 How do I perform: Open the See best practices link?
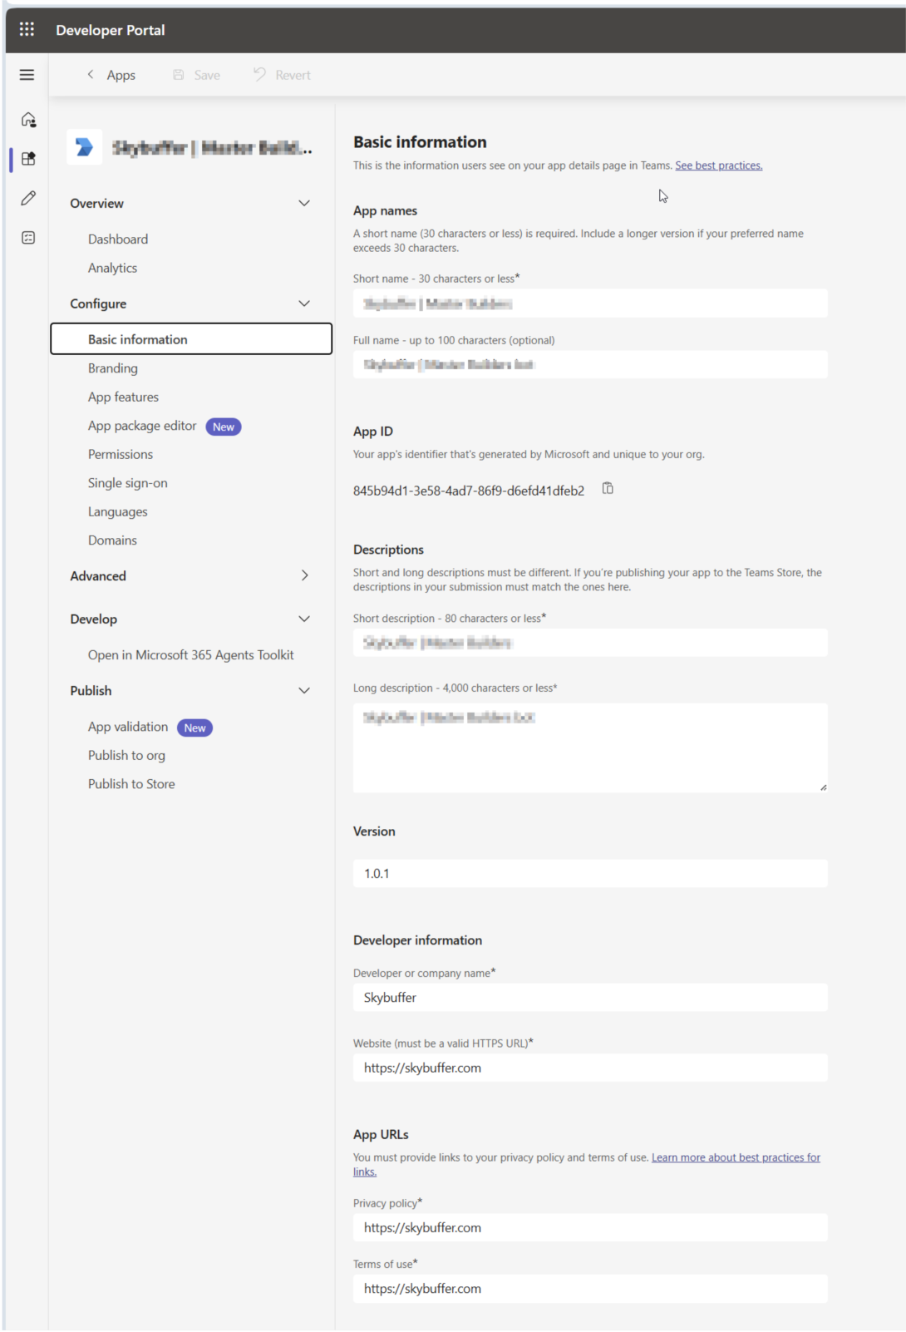point(718,166)
